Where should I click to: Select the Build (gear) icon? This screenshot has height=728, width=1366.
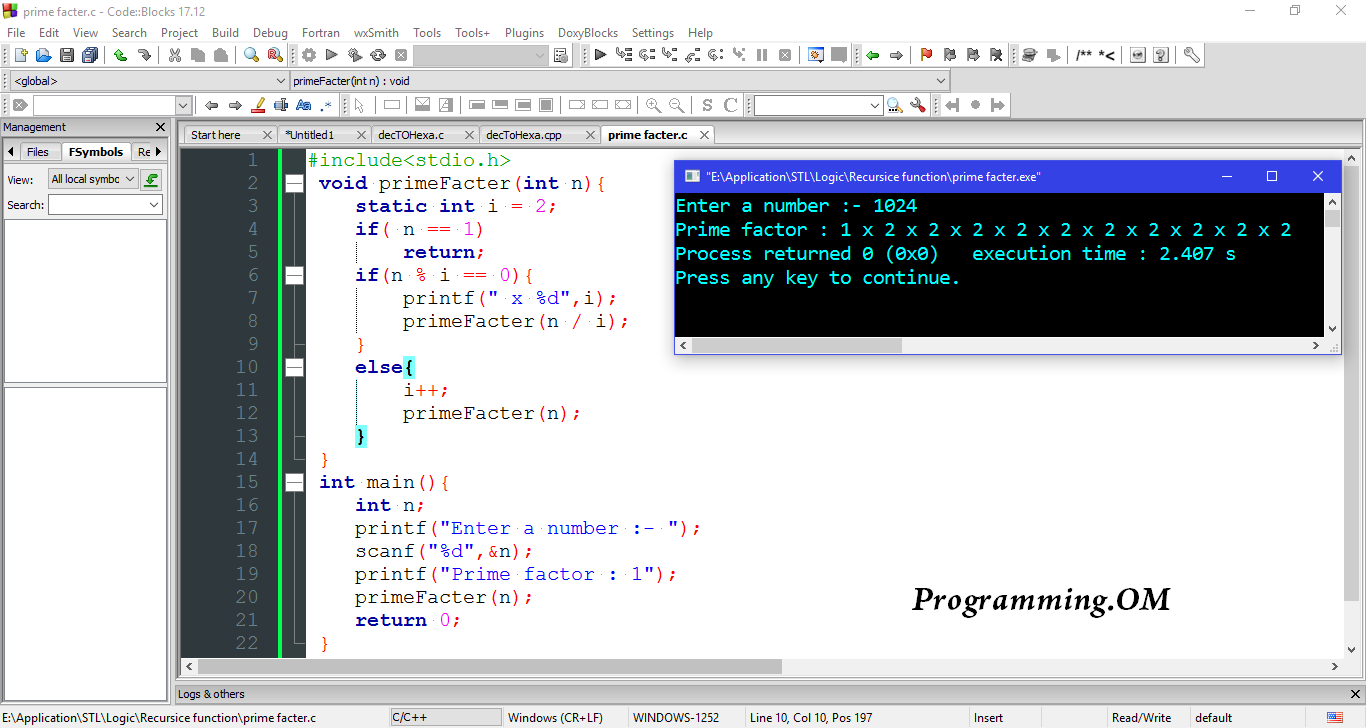(x=309, y=55)
